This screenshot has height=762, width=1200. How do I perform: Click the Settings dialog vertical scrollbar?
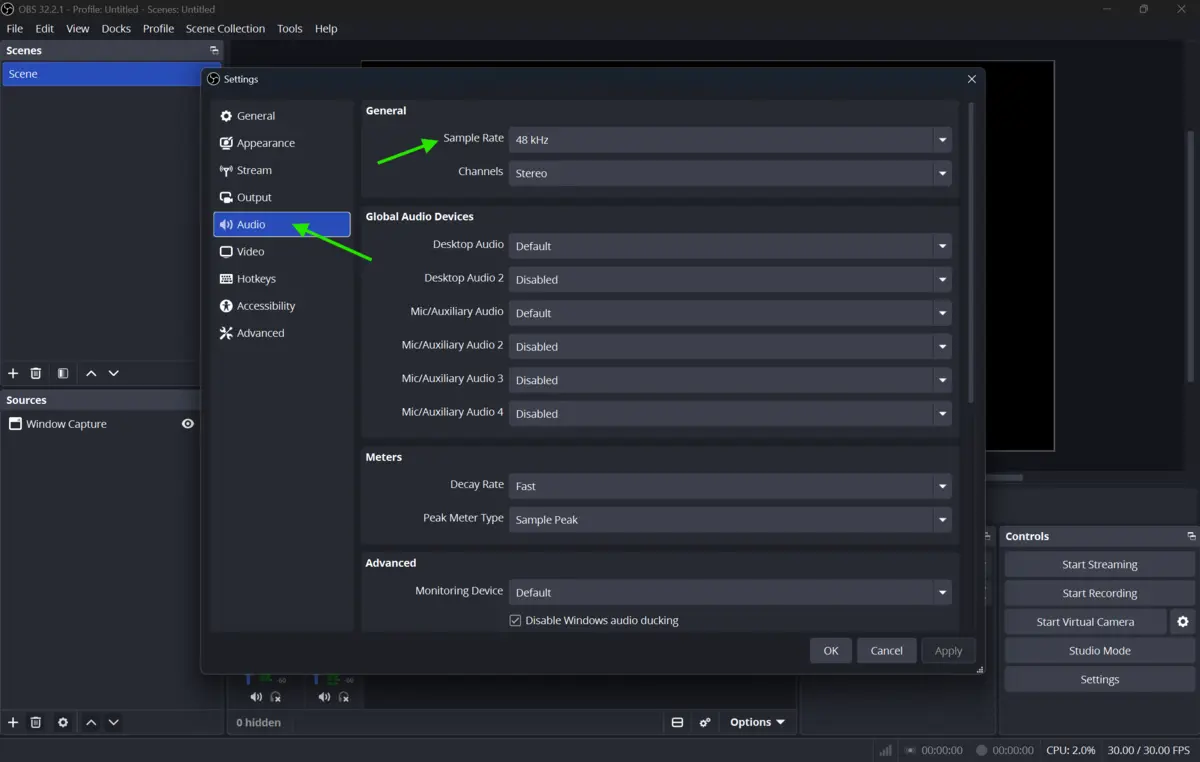click(x=970, y=252)
